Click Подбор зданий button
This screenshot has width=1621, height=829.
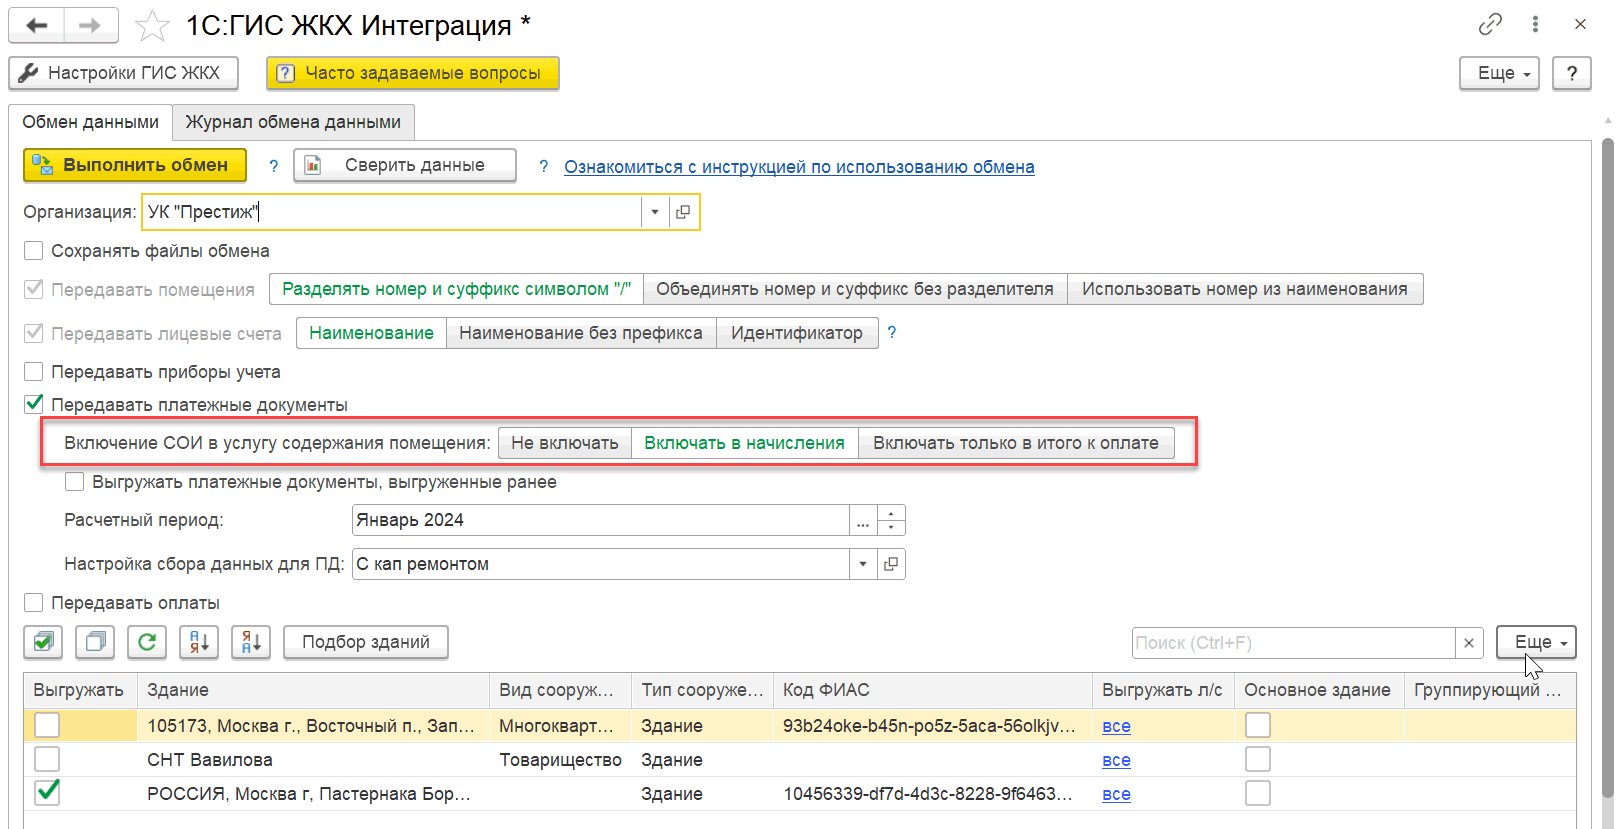[366, 642]
